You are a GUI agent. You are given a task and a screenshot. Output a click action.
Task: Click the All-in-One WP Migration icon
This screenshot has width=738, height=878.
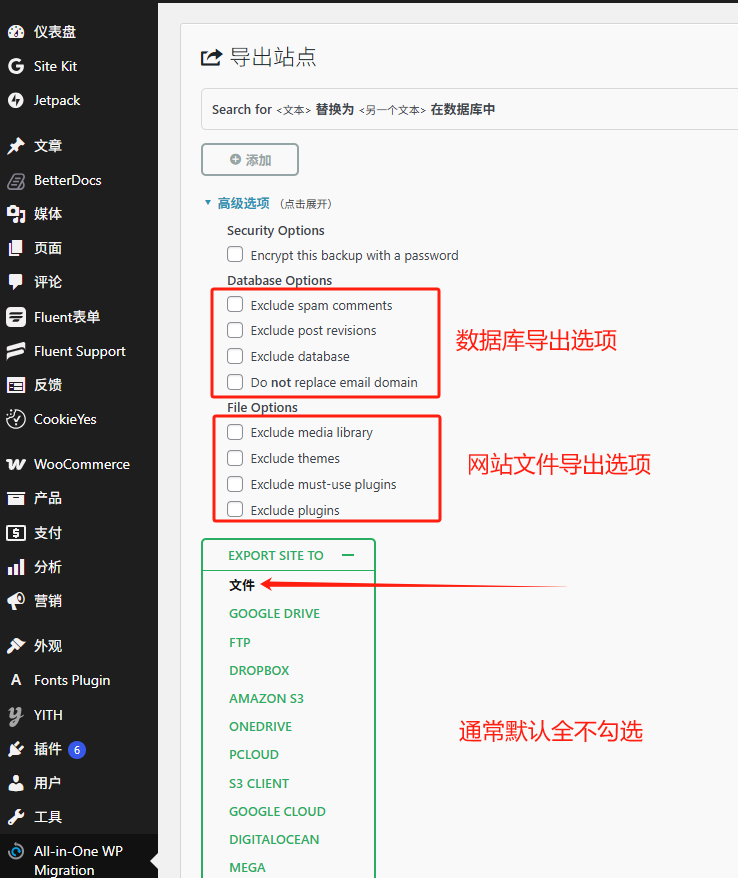tap(16, 852)
